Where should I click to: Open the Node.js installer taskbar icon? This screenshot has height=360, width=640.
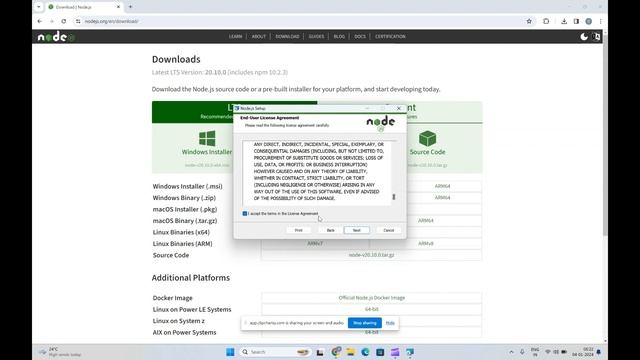(x=410, y=352)
